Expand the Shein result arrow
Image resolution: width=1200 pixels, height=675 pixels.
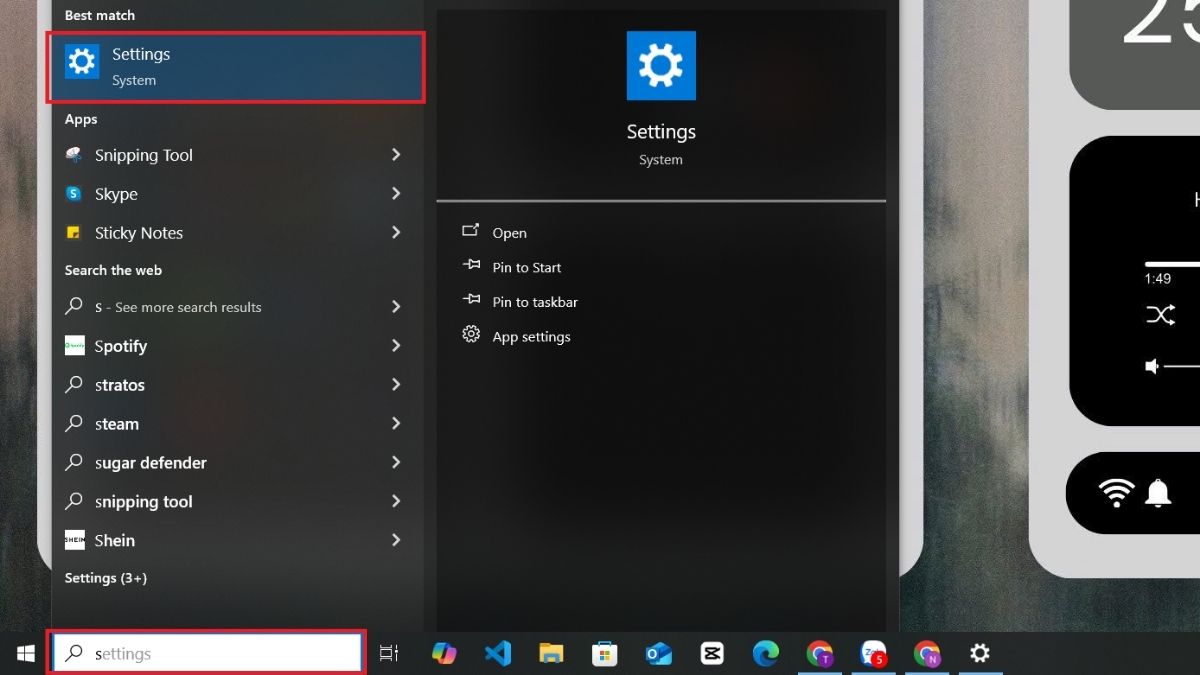pos(396,540)
